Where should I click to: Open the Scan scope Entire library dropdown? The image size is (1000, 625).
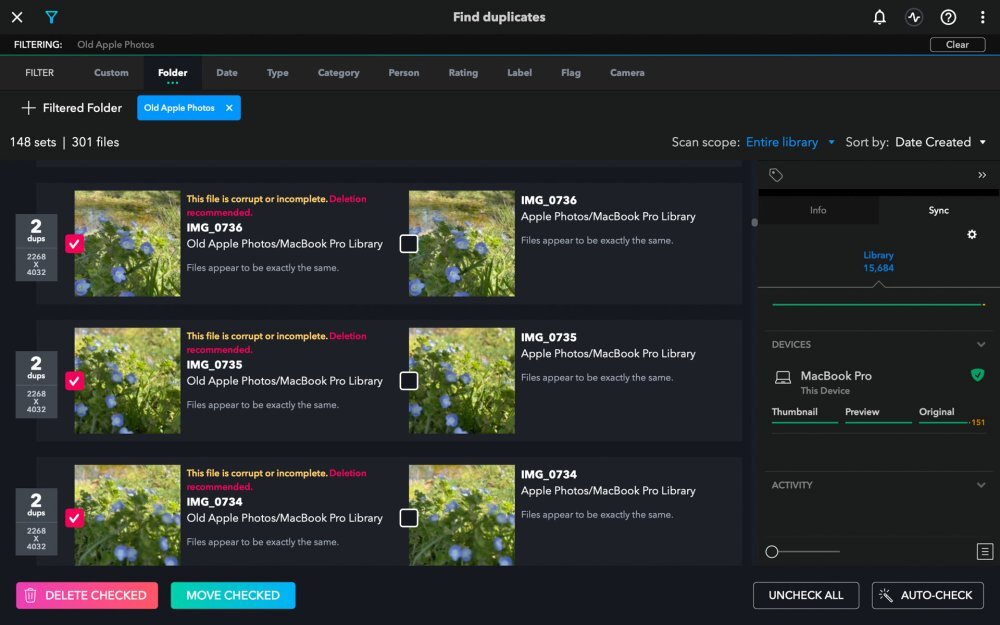pos(790,142)
